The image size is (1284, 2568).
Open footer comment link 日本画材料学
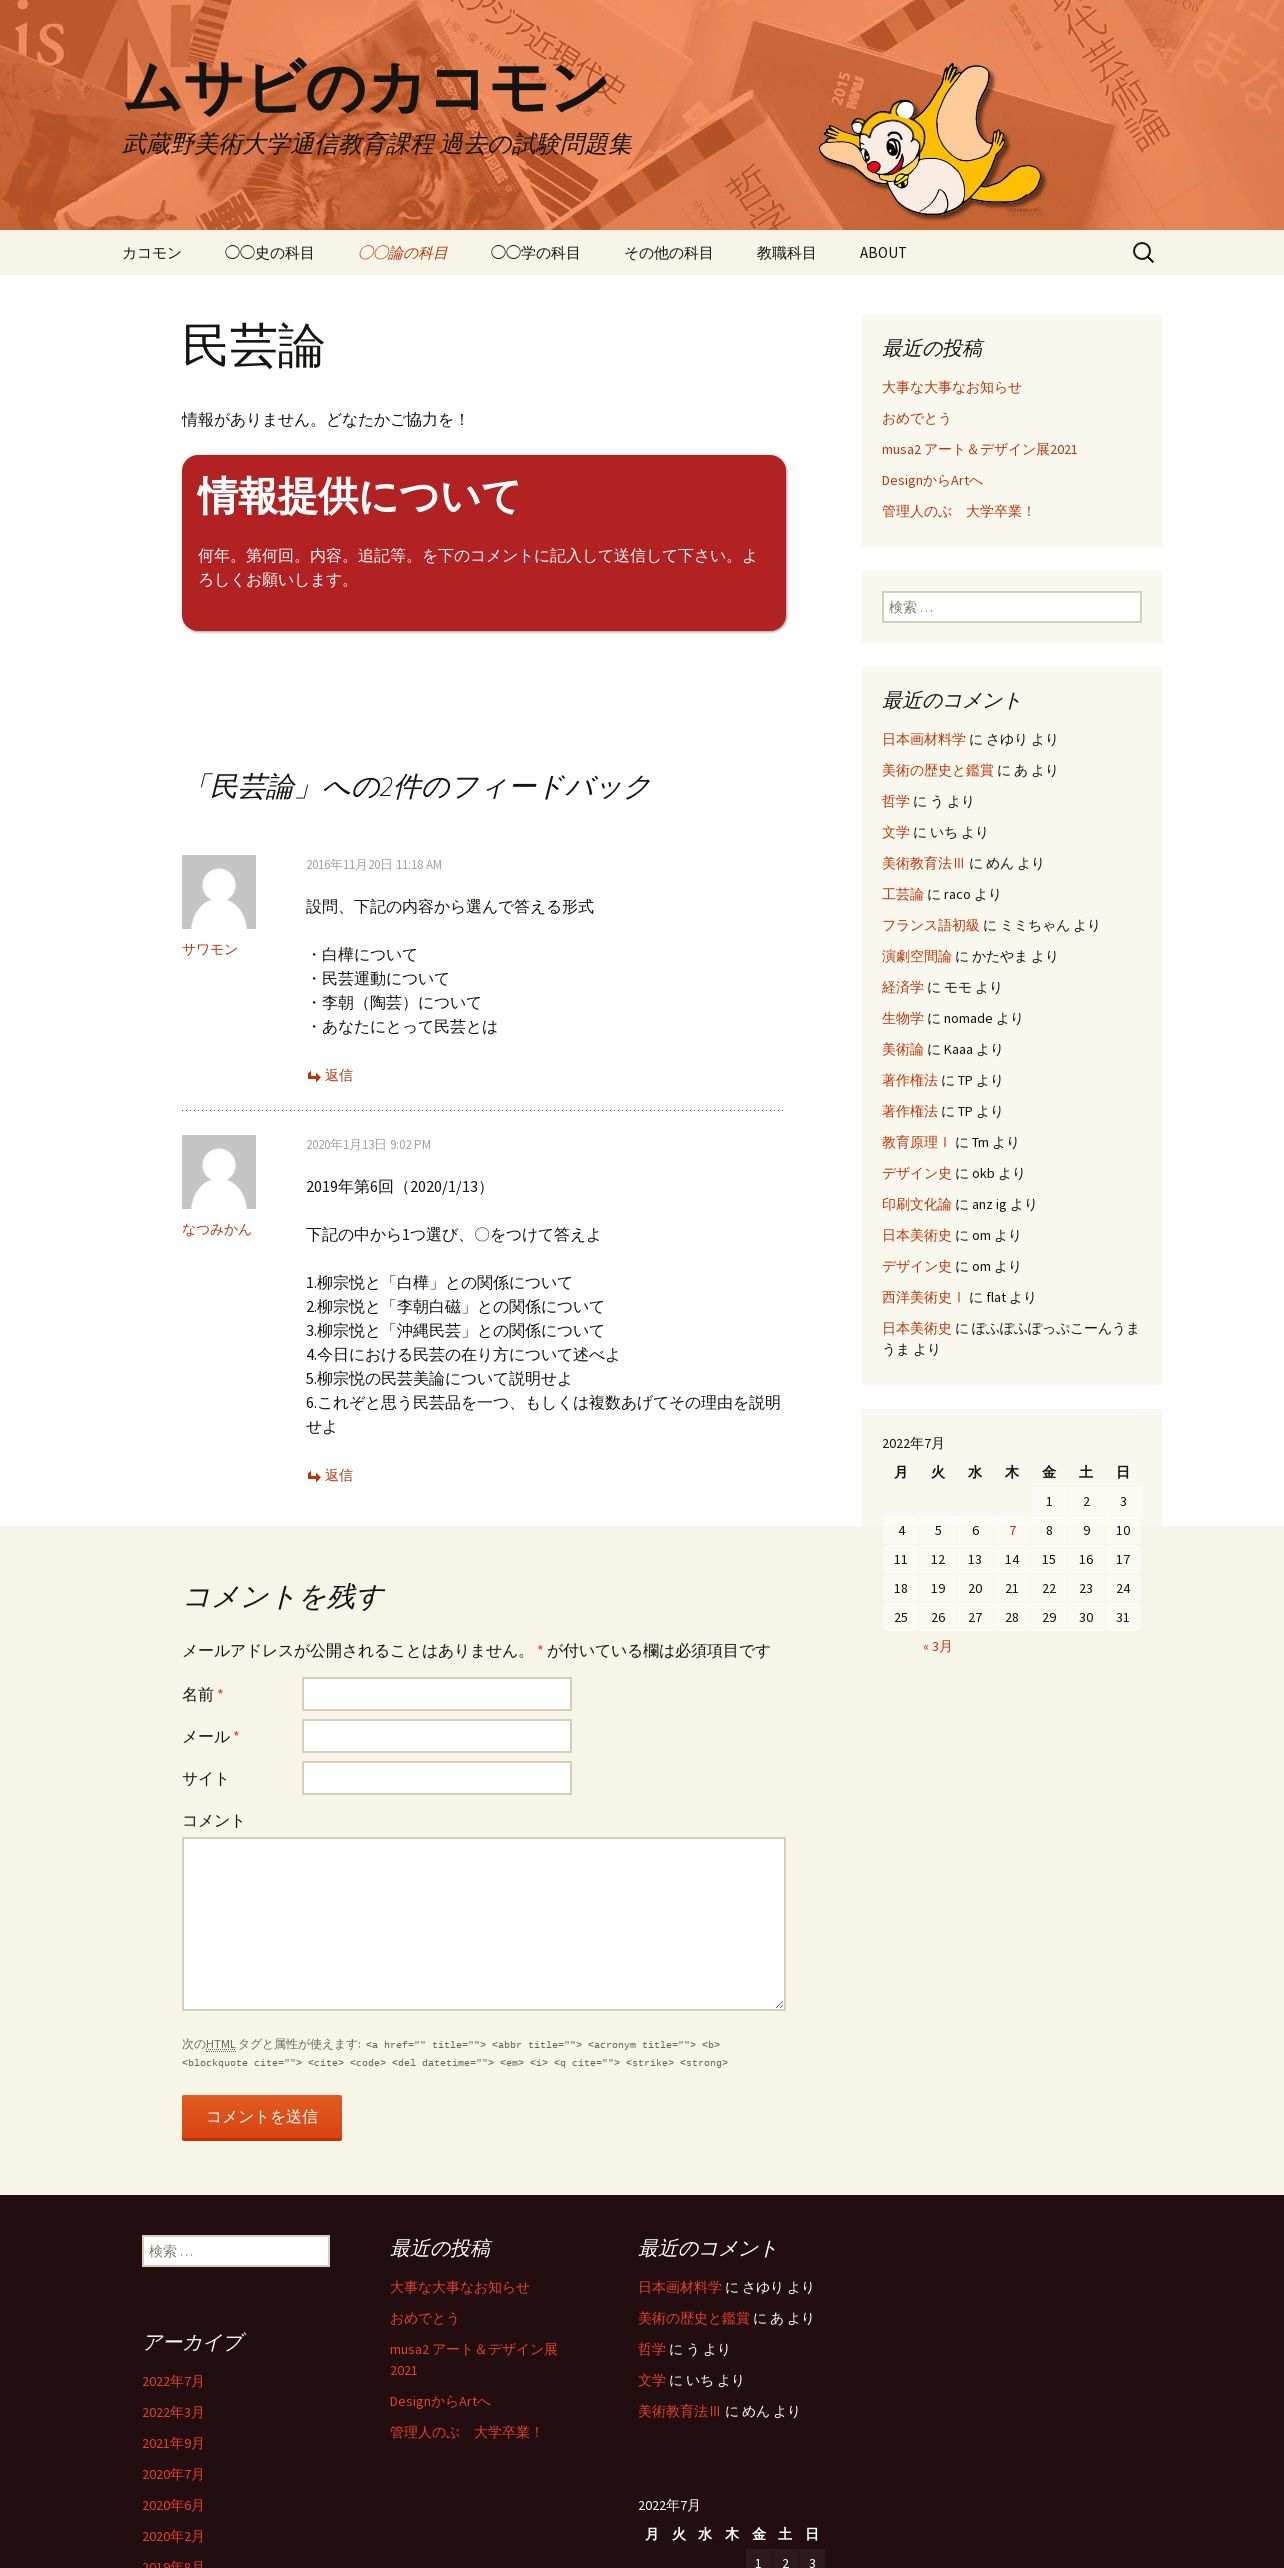point(679,2288)
